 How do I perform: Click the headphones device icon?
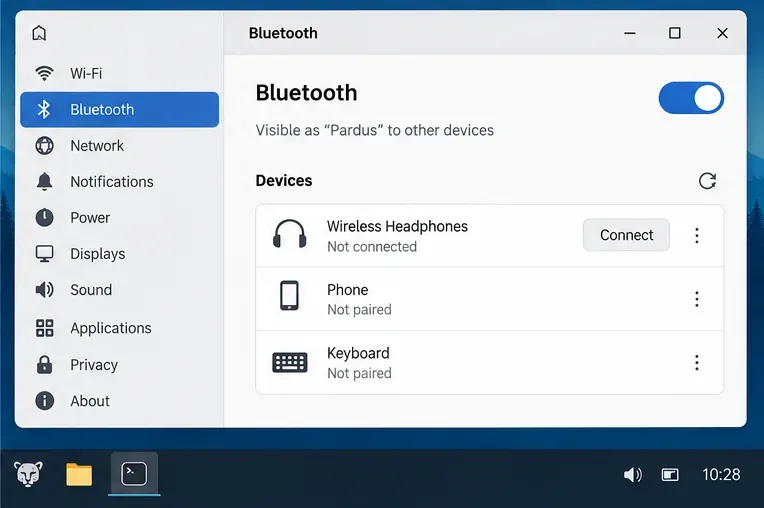[x=289, y=234]
